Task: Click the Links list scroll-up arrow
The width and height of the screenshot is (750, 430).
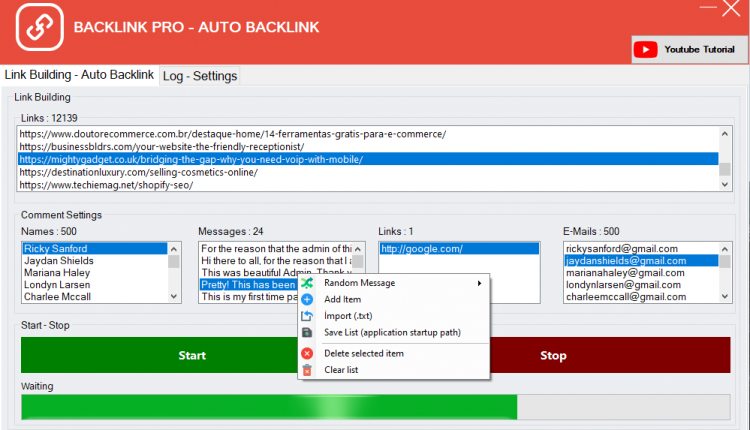Action: [725, 133]
